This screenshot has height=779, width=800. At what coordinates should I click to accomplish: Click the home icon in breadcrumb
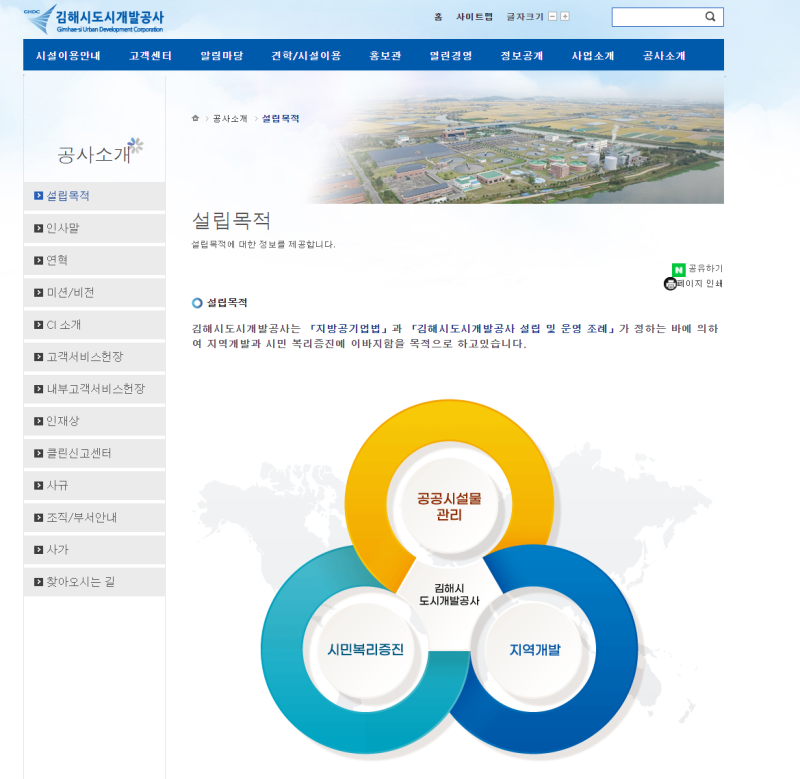click(x=195, y=118)
